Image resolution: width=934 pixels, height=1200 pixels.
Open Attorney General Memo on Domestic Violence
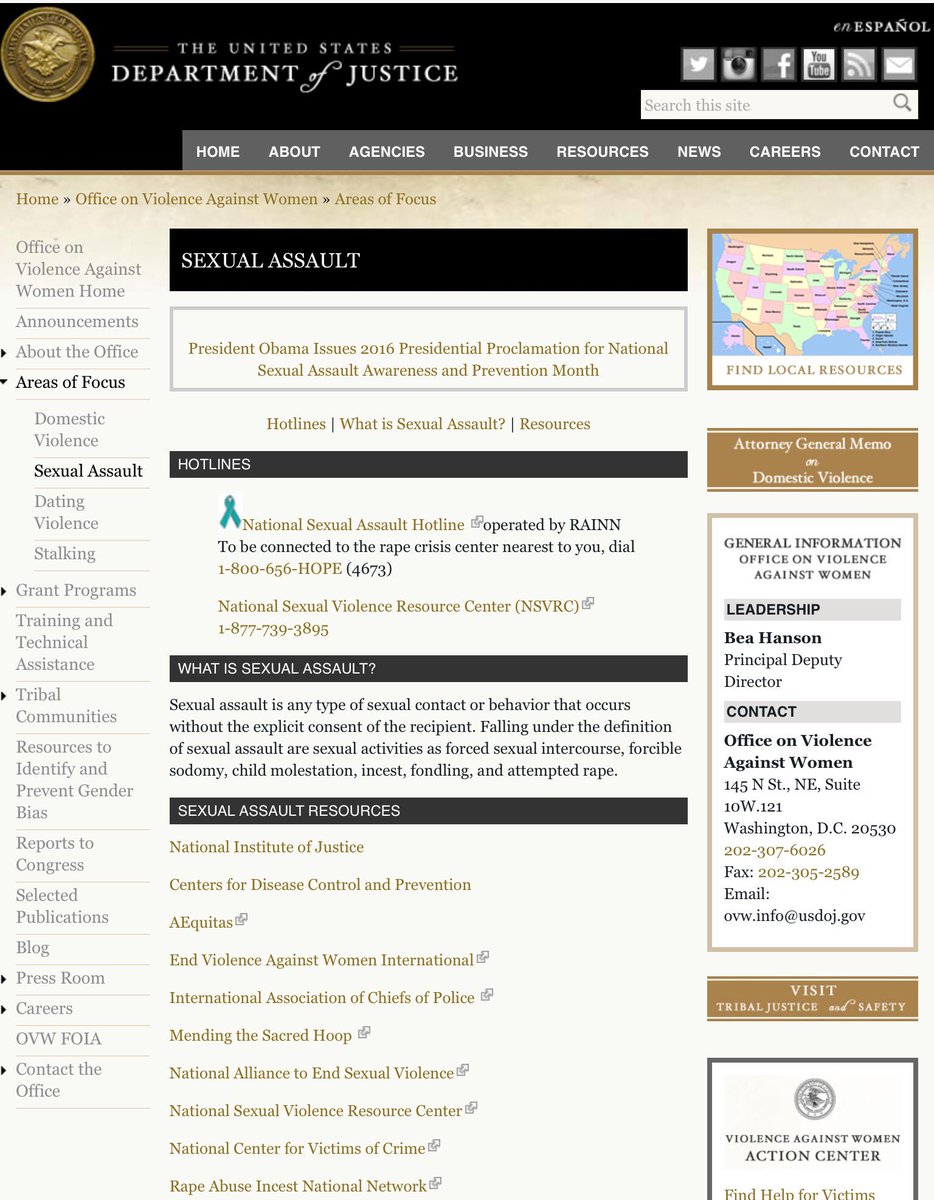812,460
